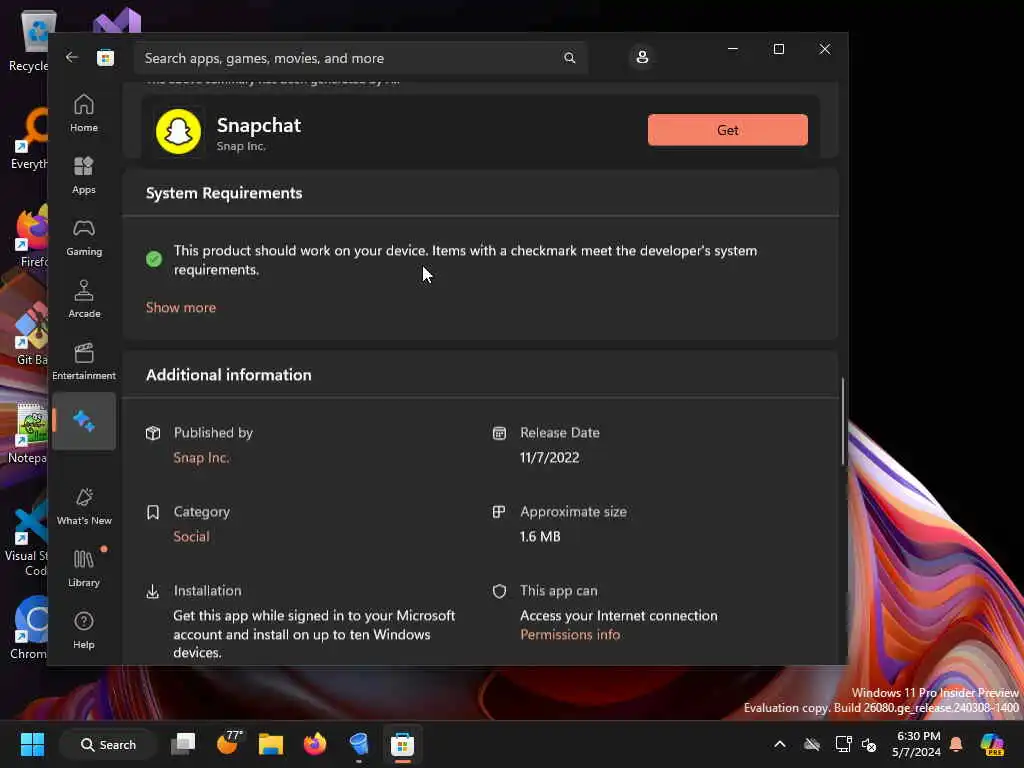
Task: Launch Firefox from the taskbar
Action: coord(315,744)
